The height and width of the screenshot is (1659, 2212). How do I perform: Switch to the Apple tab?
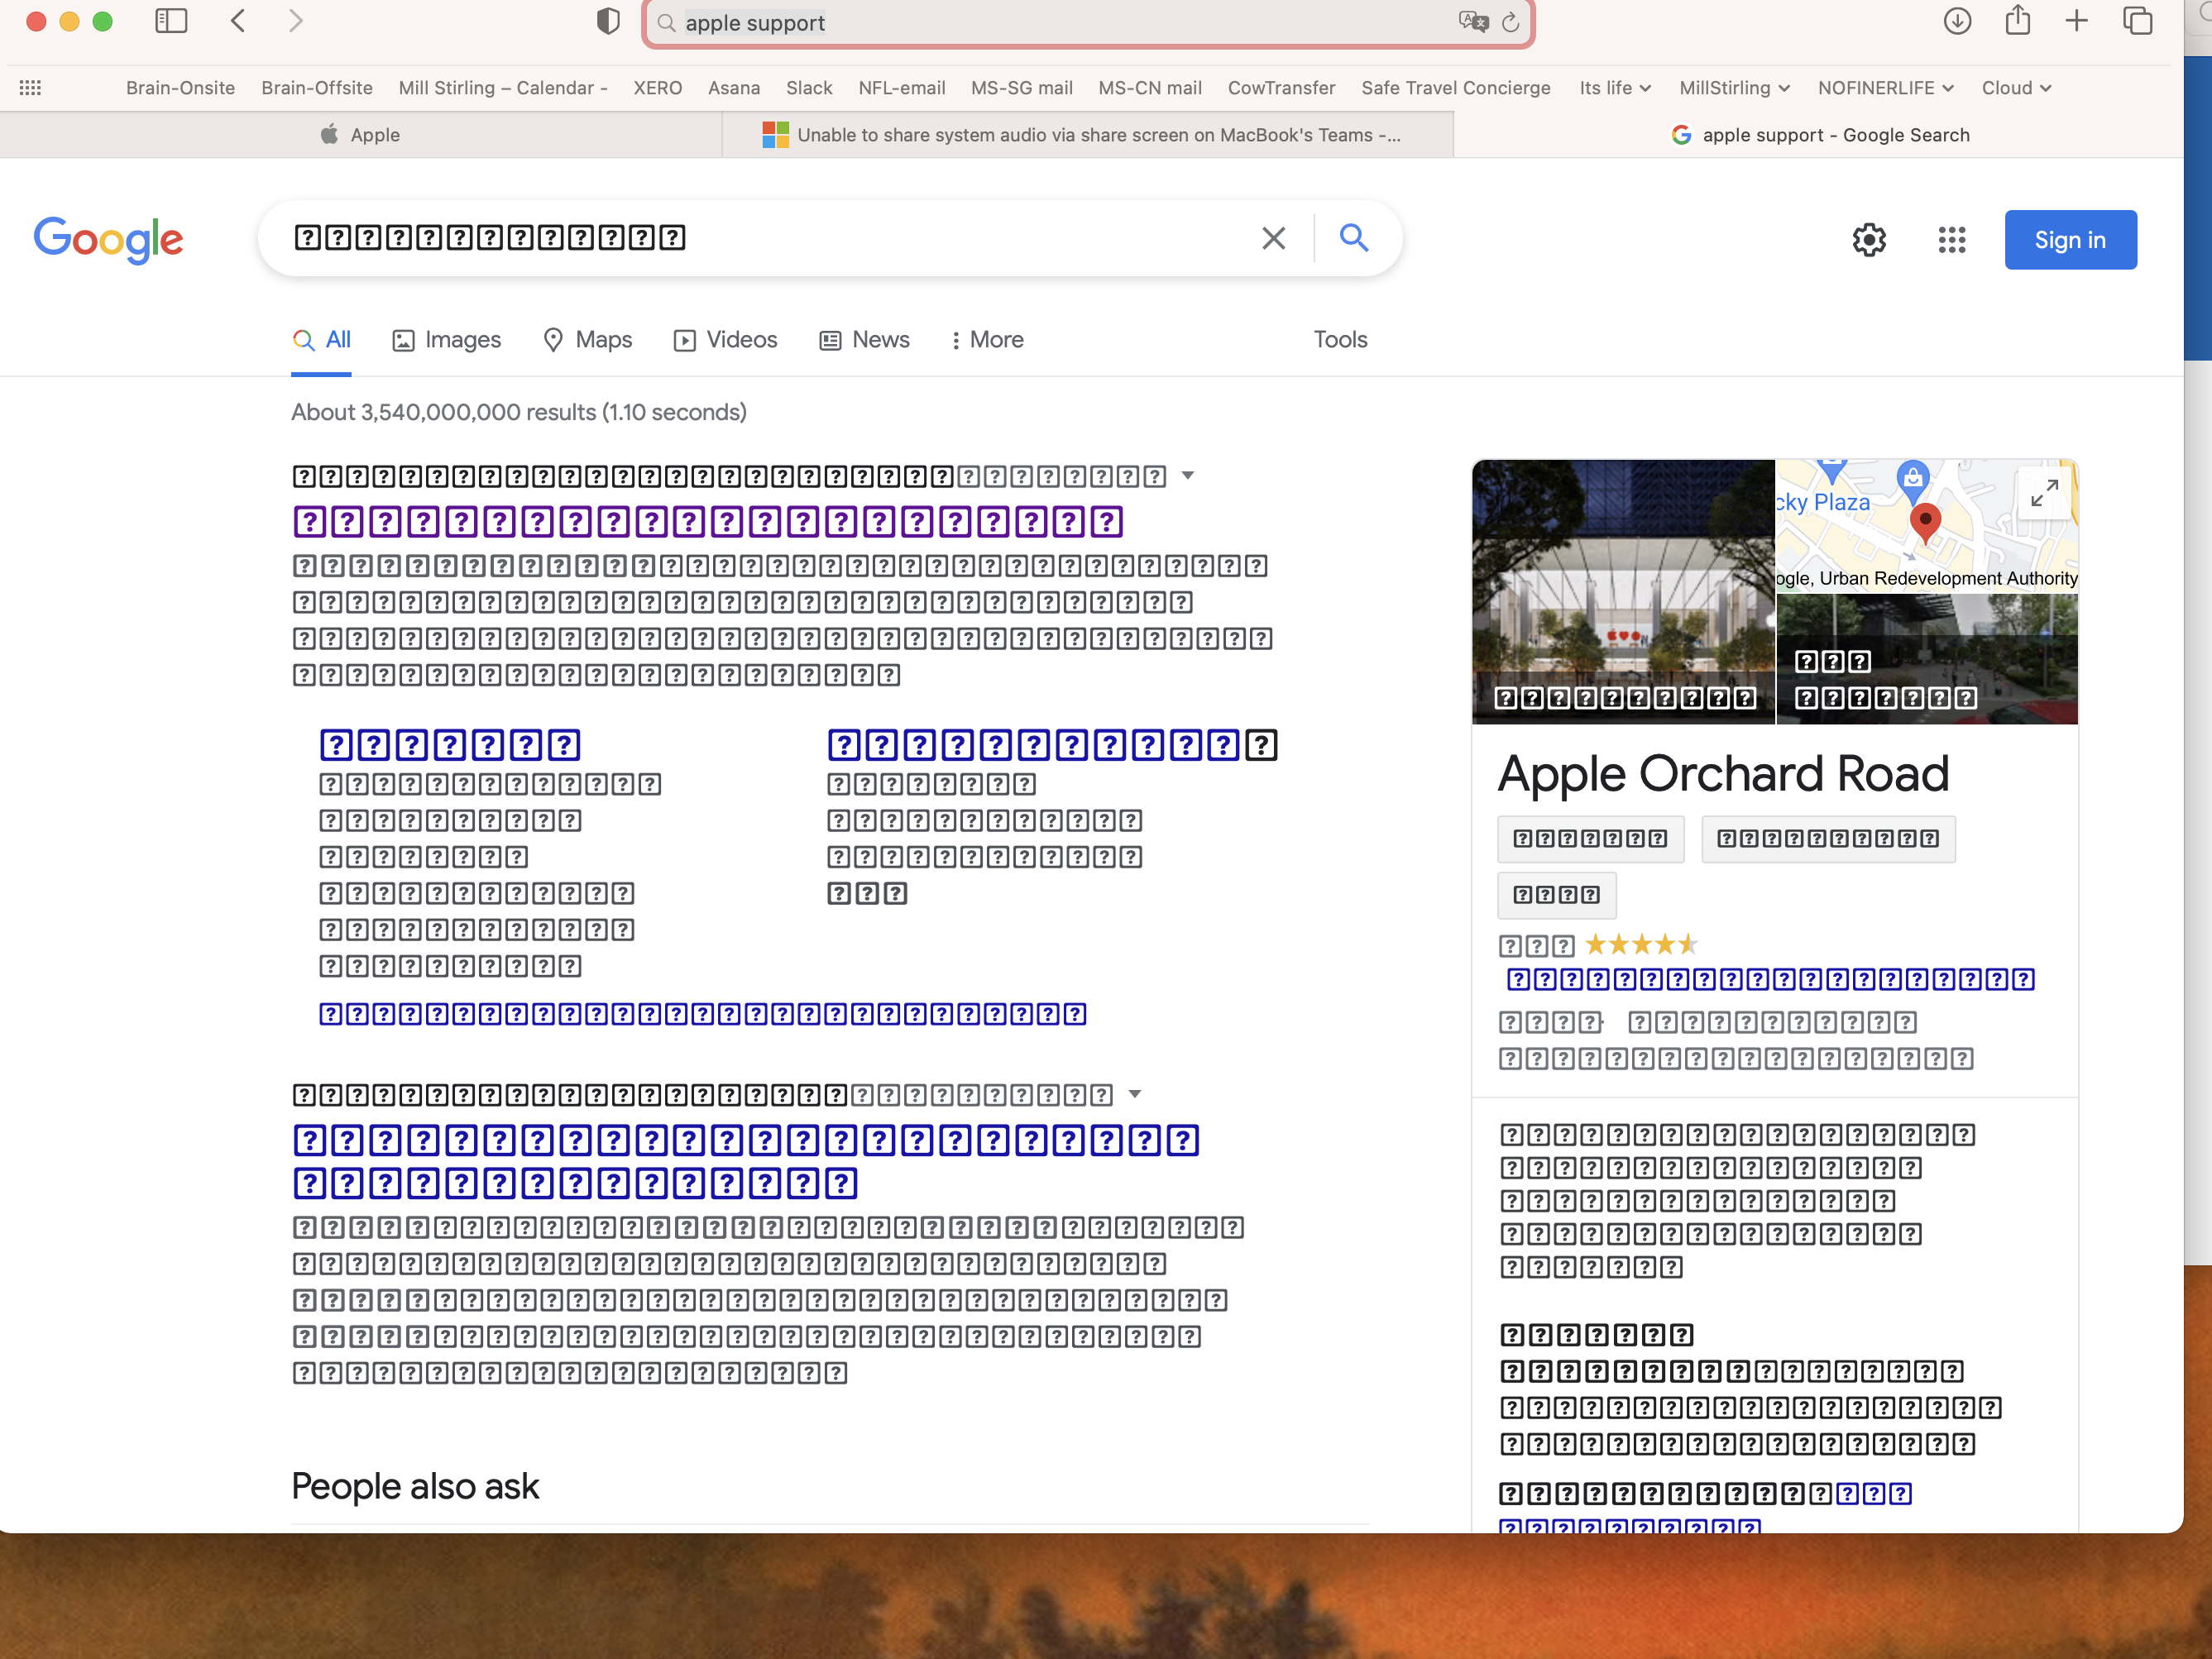point(360,135)
